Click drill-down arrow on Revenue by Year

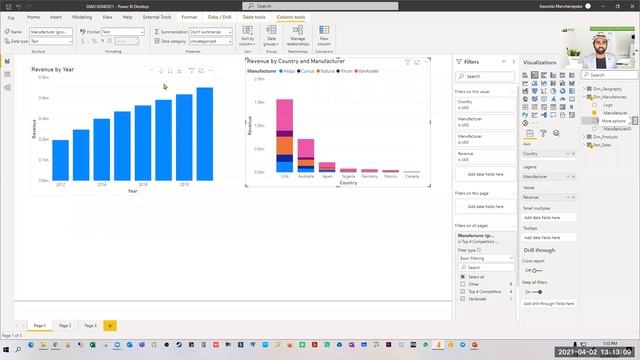161,71
